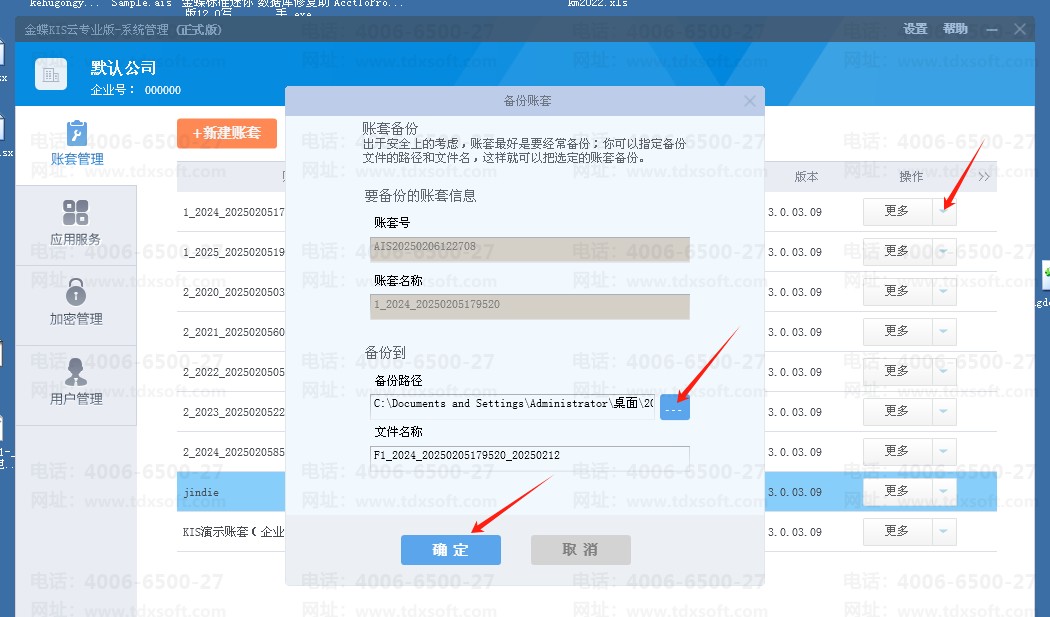Select account set row 1_2025_2025020519
Image resolution: width=1050 pixels, height=617 pixels.
coord(587,252)
